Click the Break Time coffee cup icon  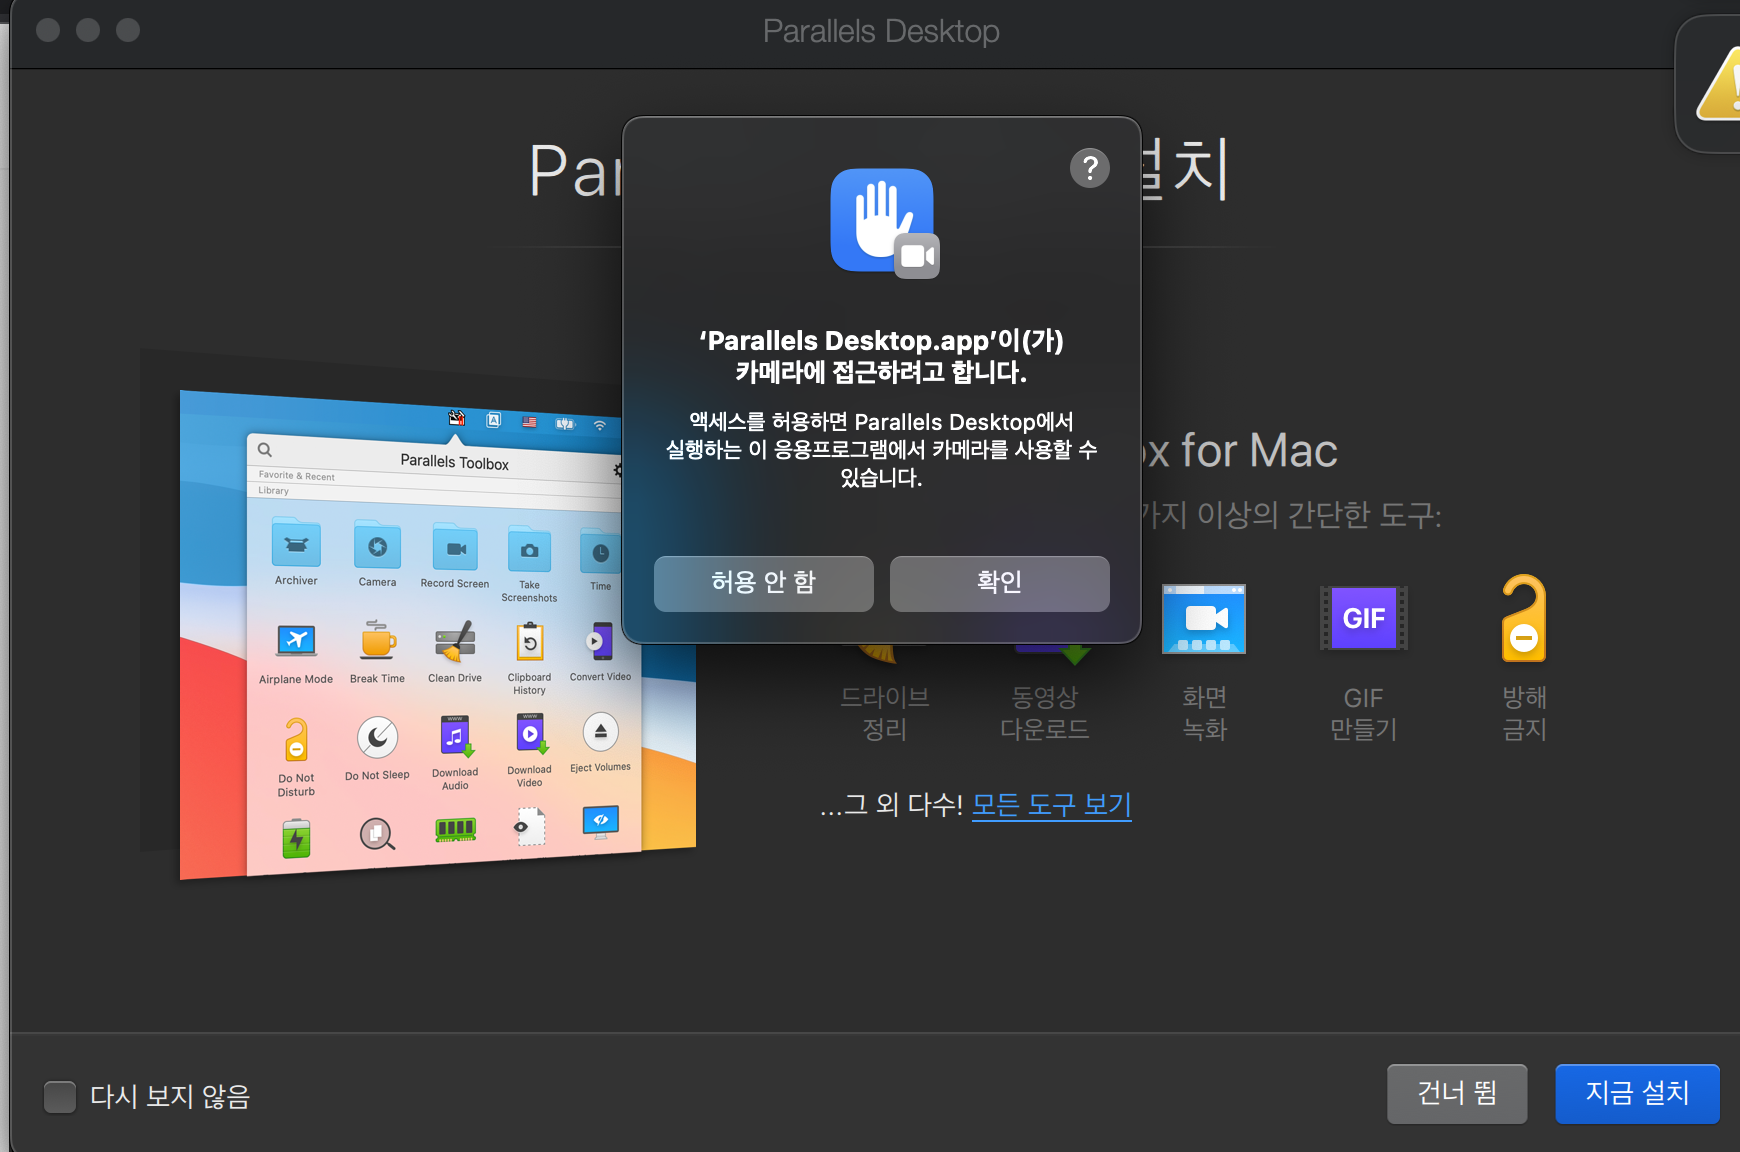click(378, 641)
